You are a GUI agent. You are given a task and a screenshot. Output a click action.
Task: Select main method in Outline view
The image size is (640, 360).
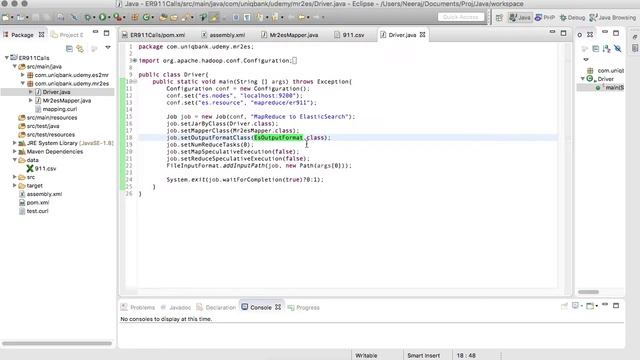click(610, 87)
